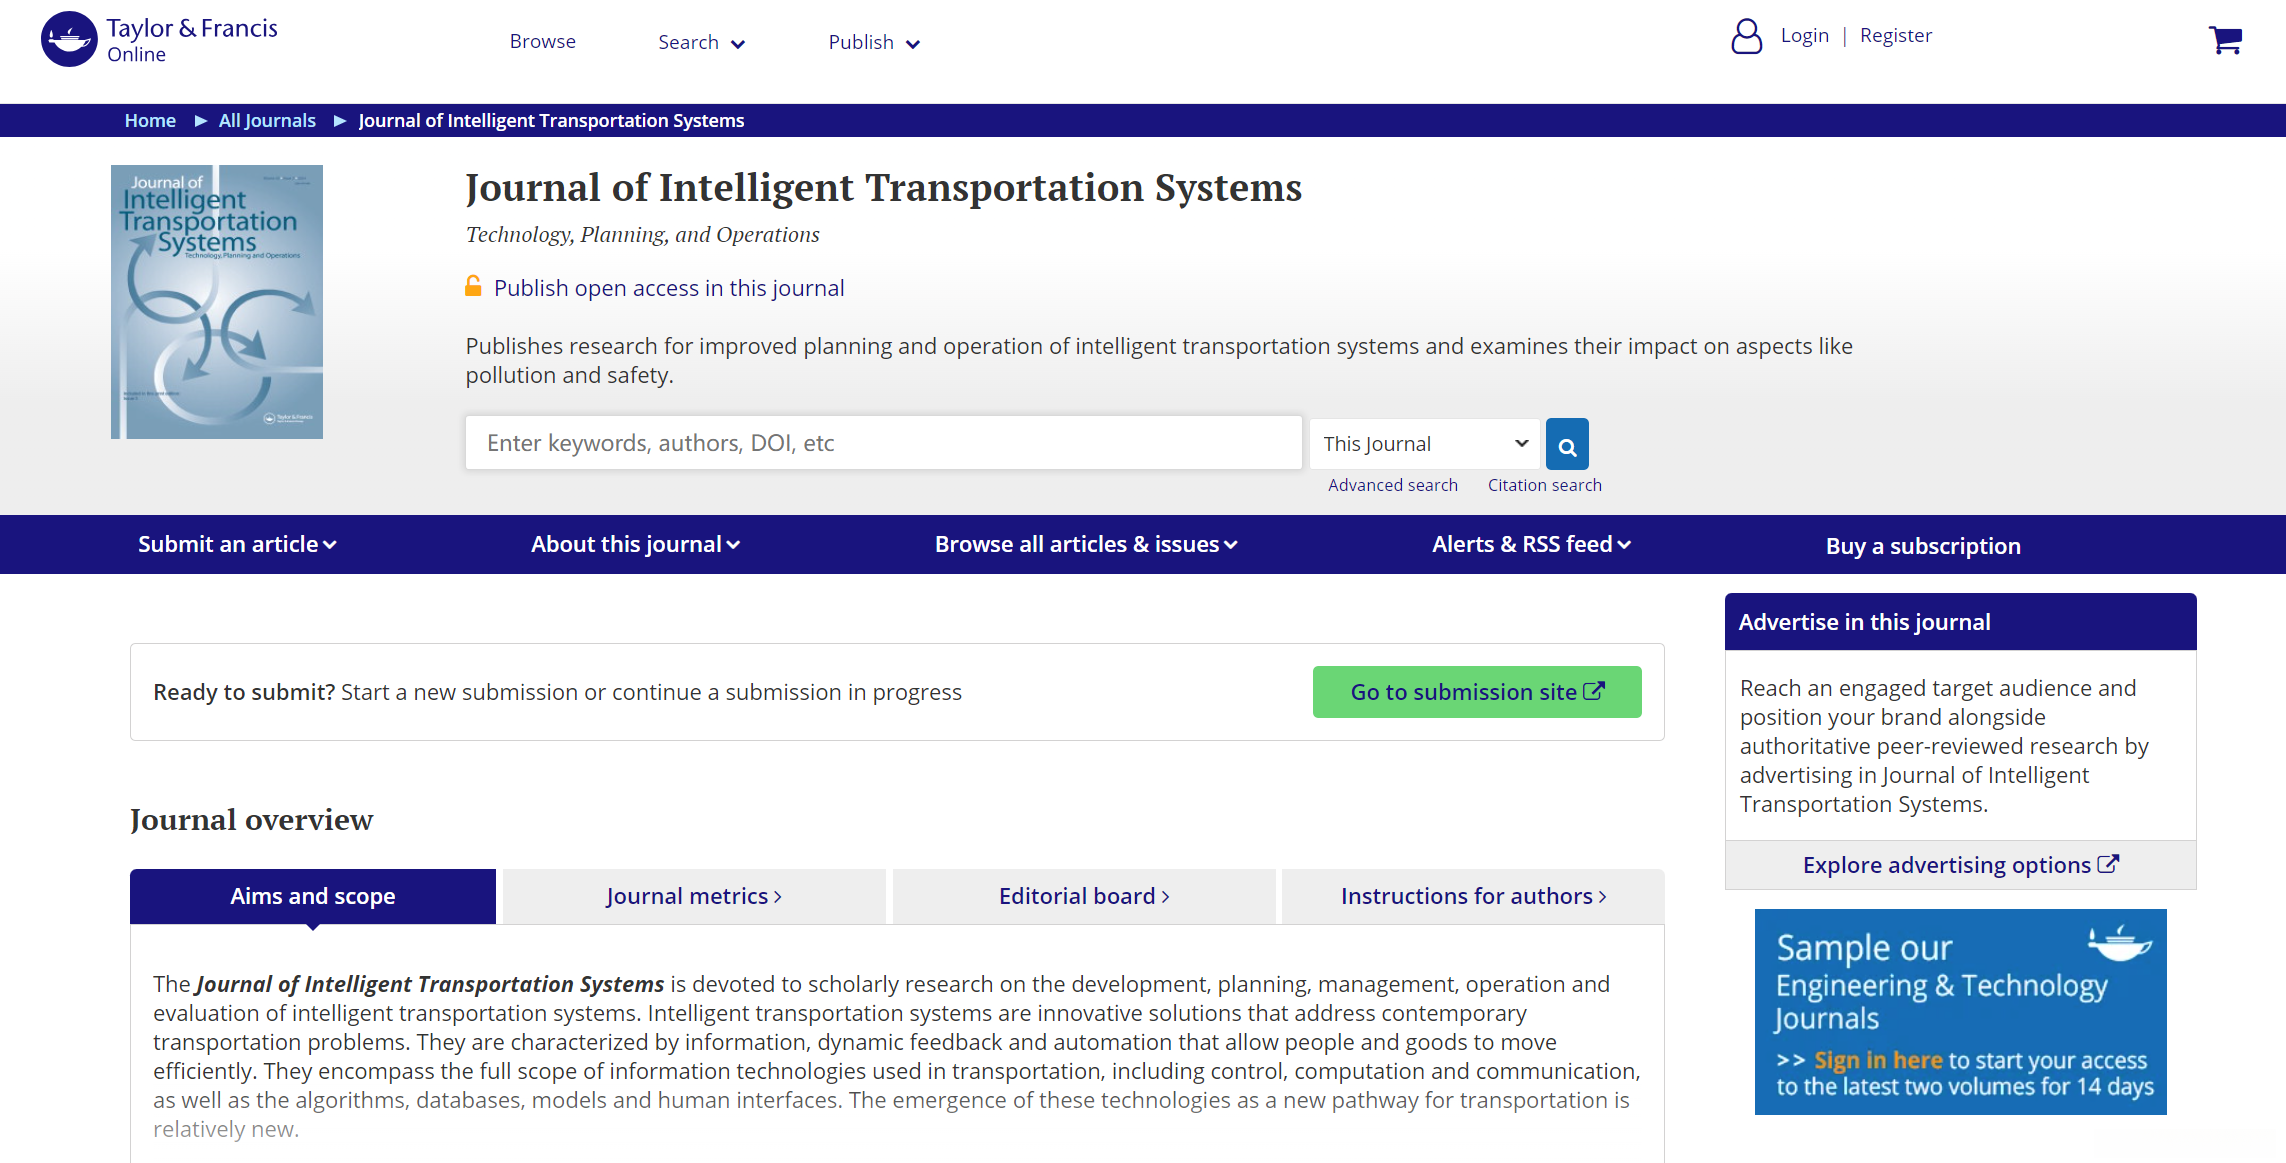Viewport: 2286px width, 1163px height.
Task: Open the Editorial board tab
Action: pos(1084,896)
